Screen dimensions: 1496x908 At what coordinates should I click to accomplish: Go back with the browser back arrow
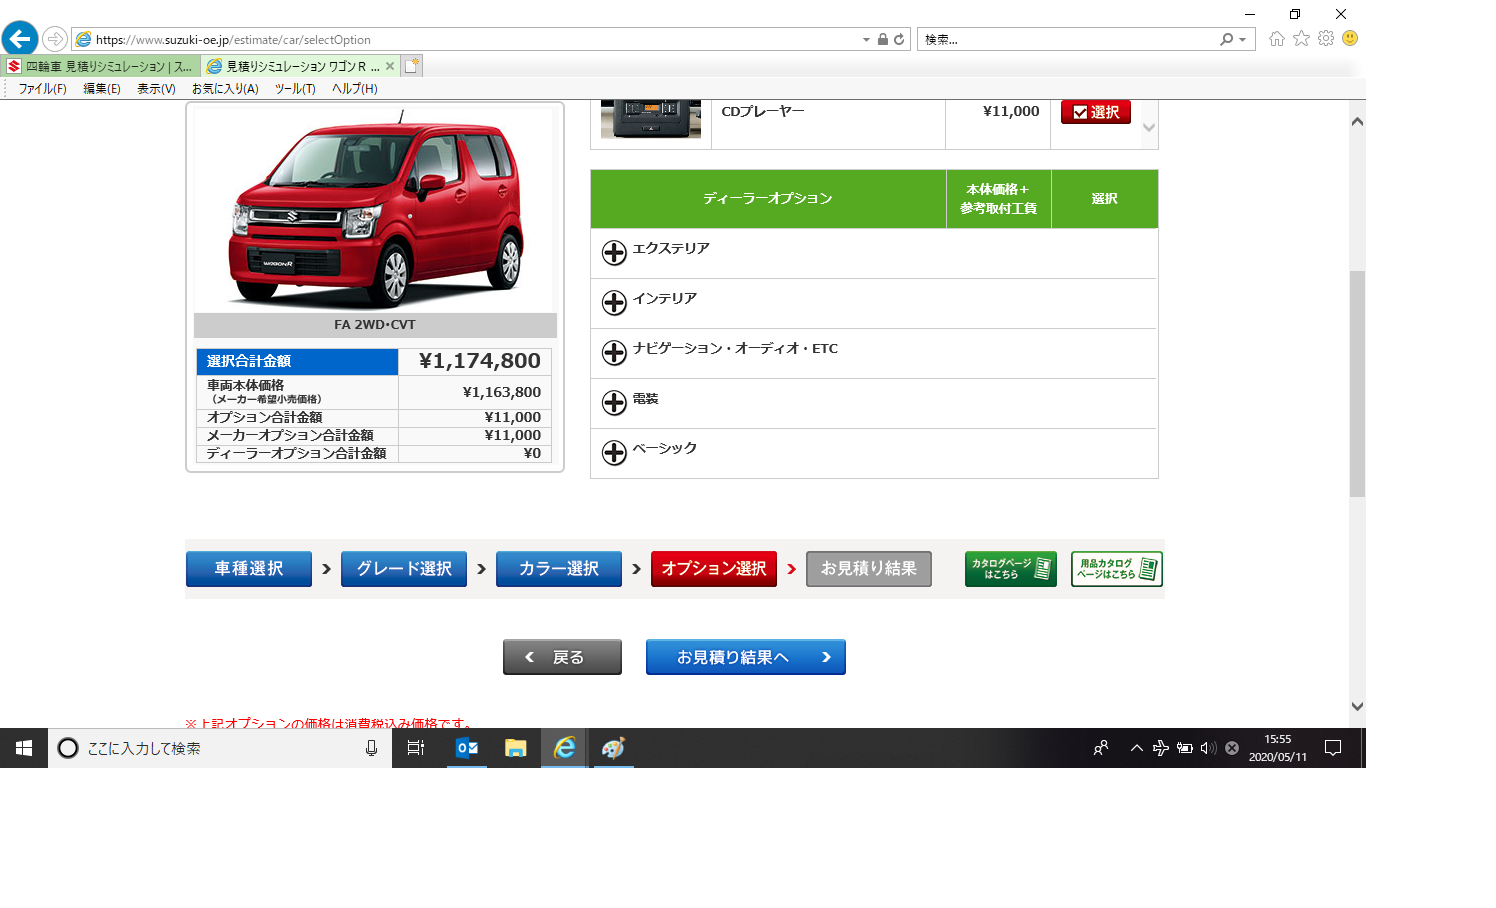pos(19,39)
